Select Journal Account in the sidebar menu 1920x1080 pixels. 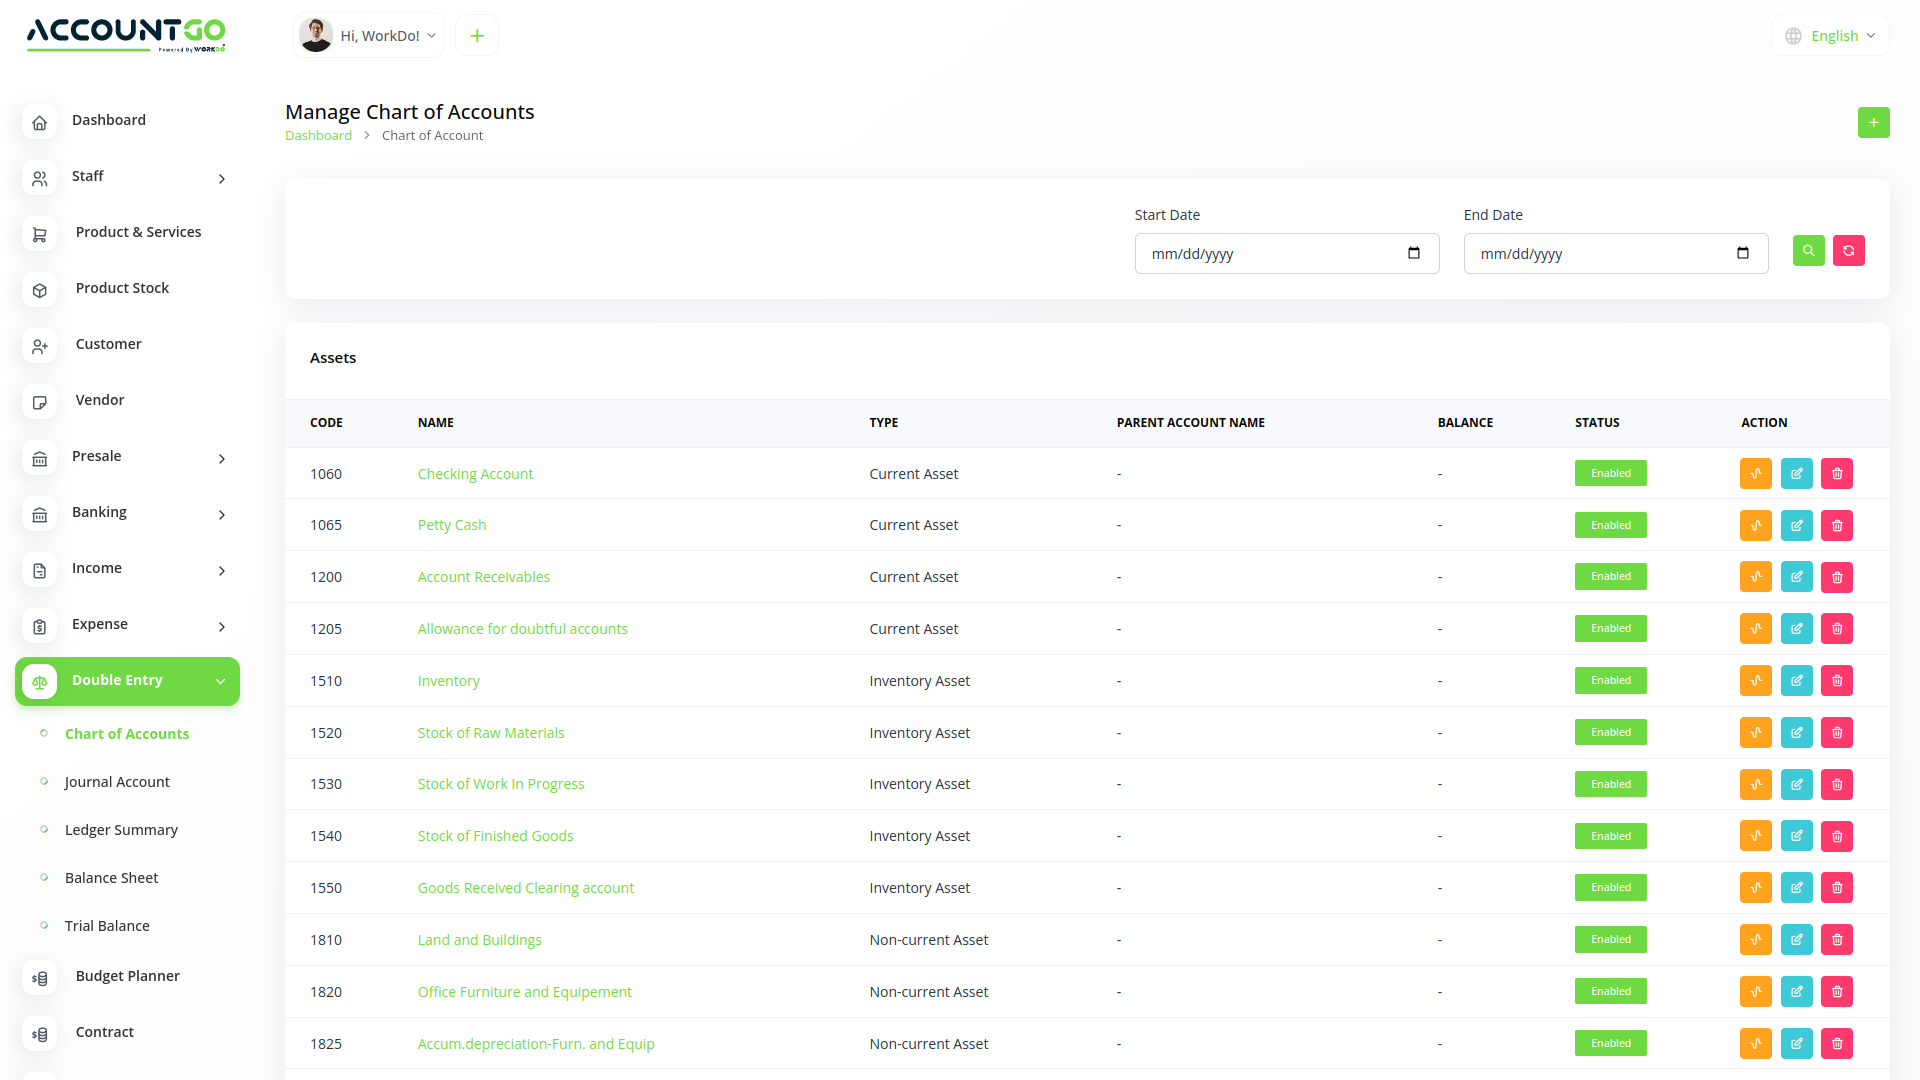pos(116,781)
